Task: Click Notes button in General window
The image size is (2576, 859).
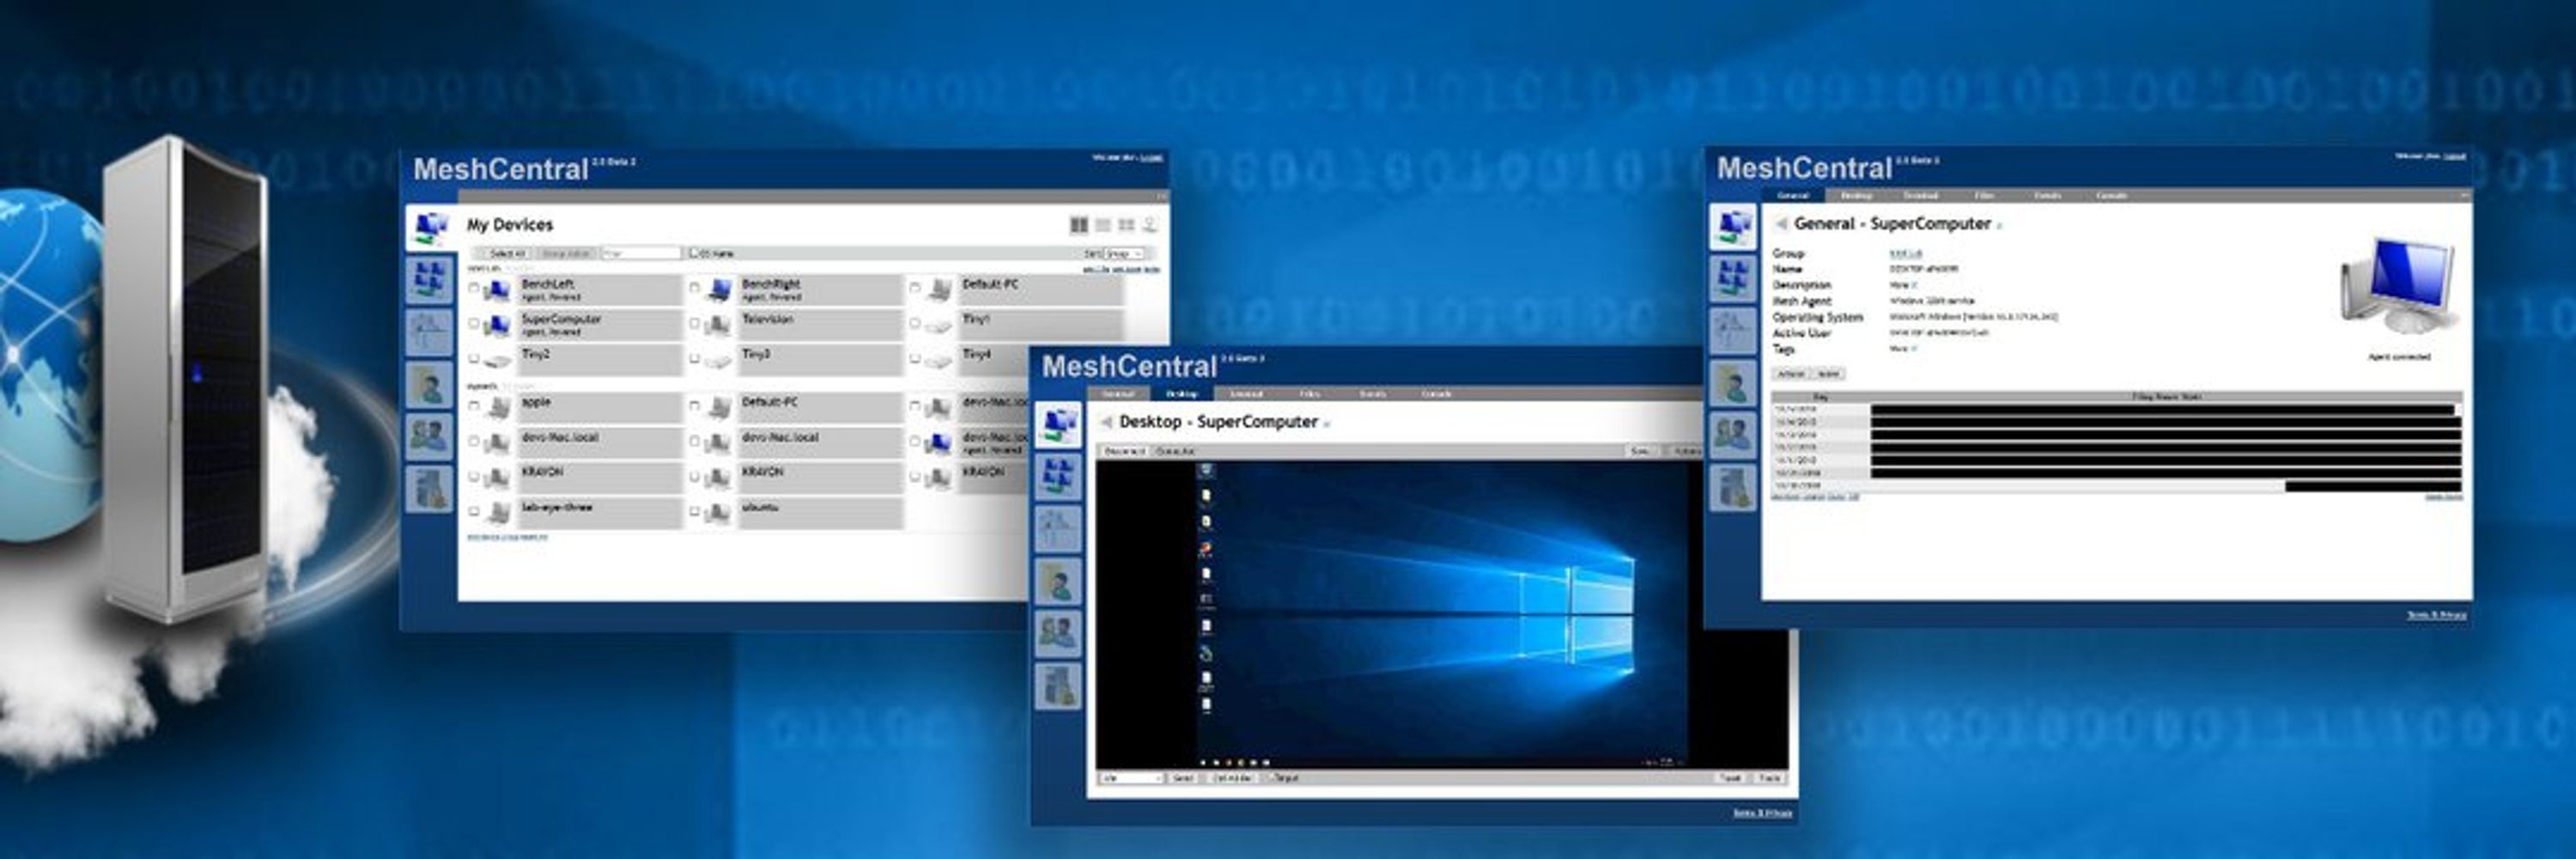Action: pos(1828,374)
